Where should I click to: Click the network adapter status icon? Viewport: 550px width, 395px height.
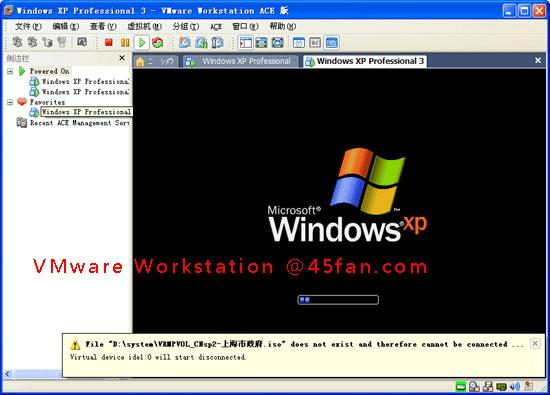[502, 387]
